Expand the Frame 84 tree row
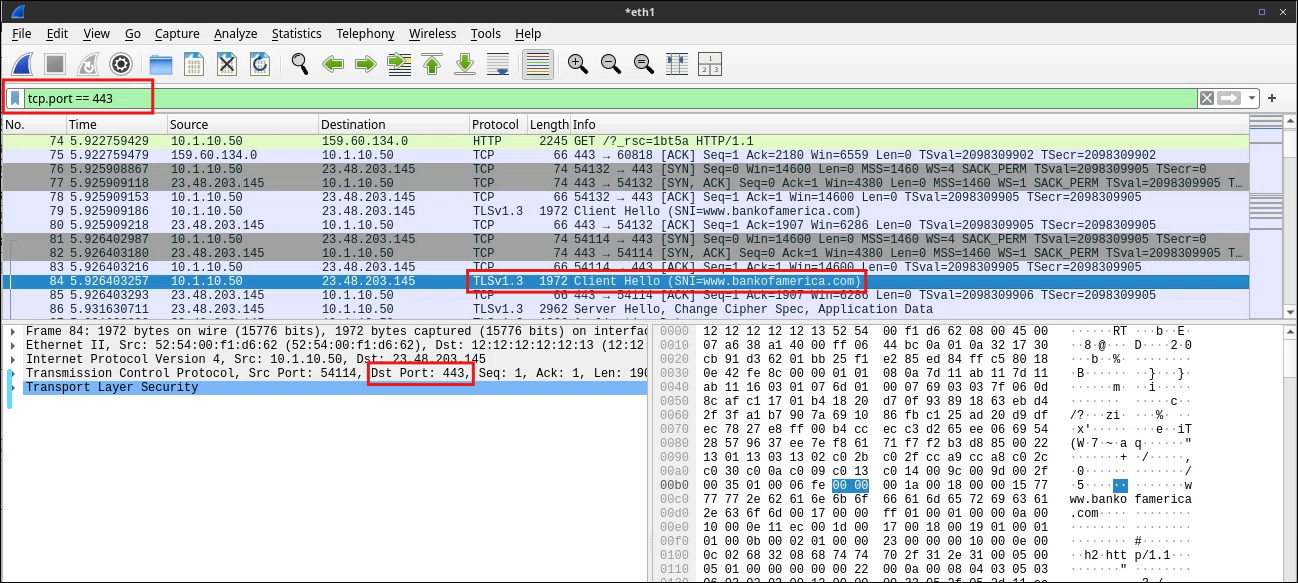The image size is (1298, 583). click(12, 331)
